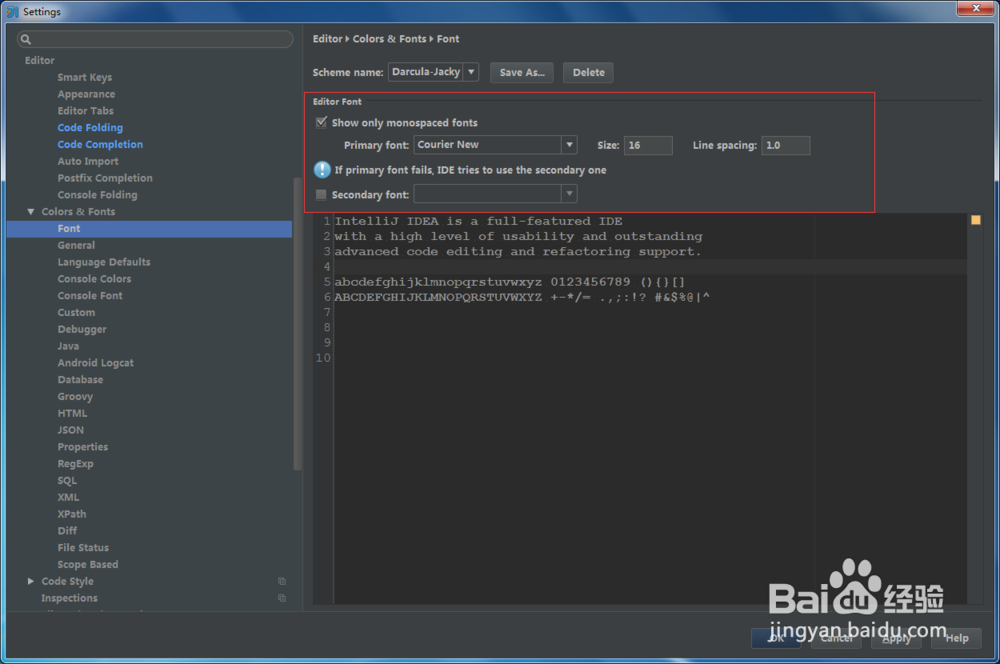This screenshot has height=664, width=1000.
Task: Click the Editor breadcrumb segment
Action: 327,39
